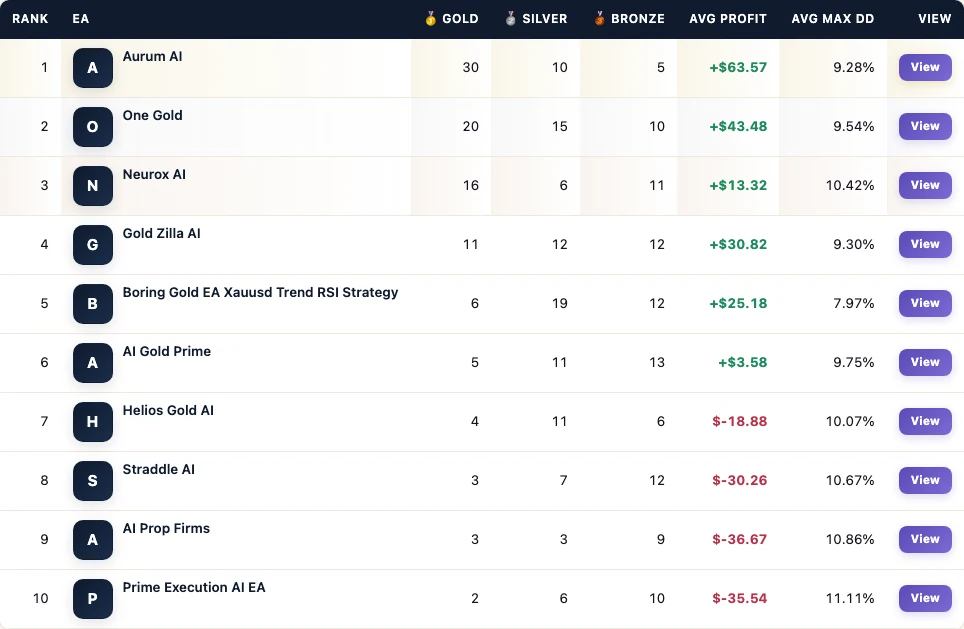Screen dimensions: 964x629
Task: Click the RANK column header
Action: (x=30, y=19)
